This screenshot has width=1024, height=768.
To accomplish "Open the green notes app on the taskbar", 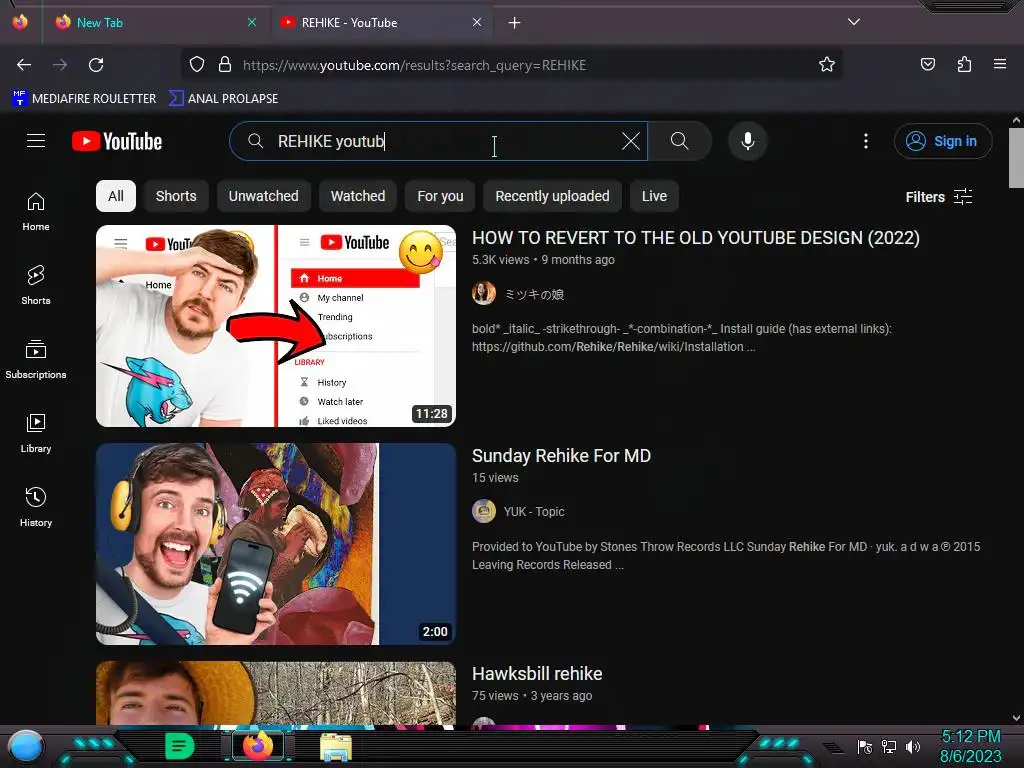I will pyautogui.click(x=180, y=746).
